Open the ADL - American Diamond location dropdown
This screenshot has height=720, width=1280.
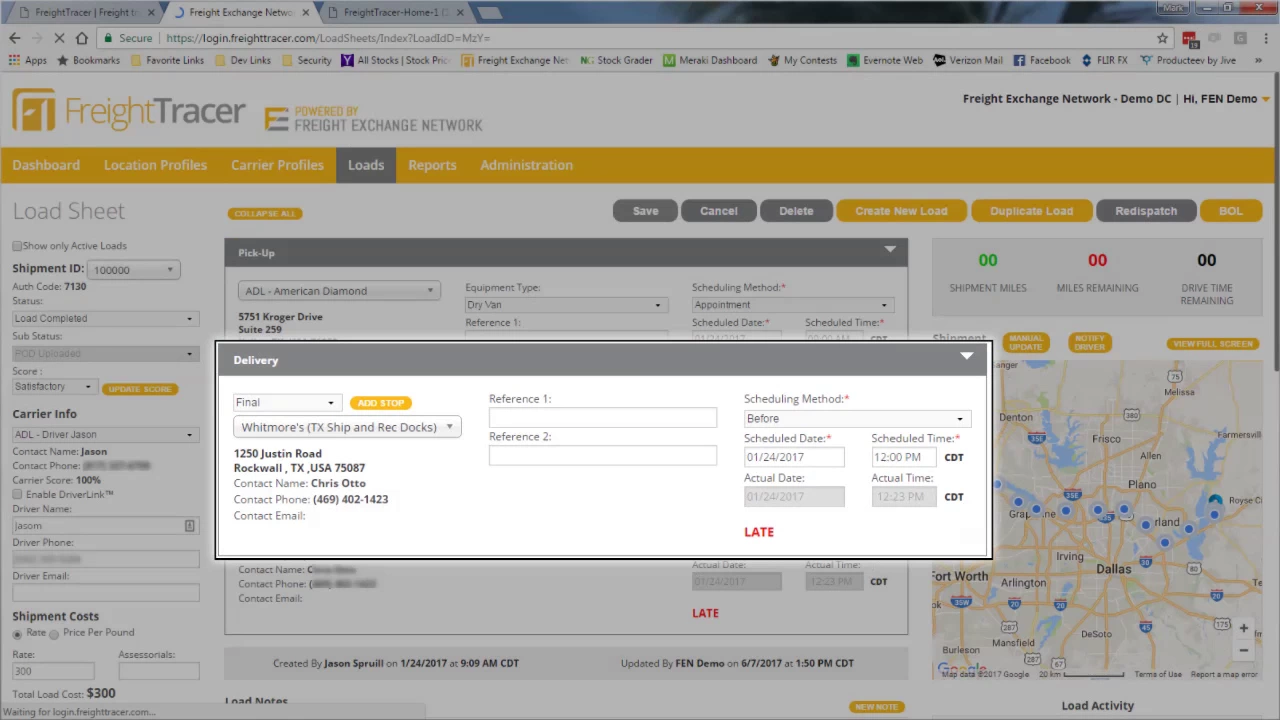click(339, 291)
